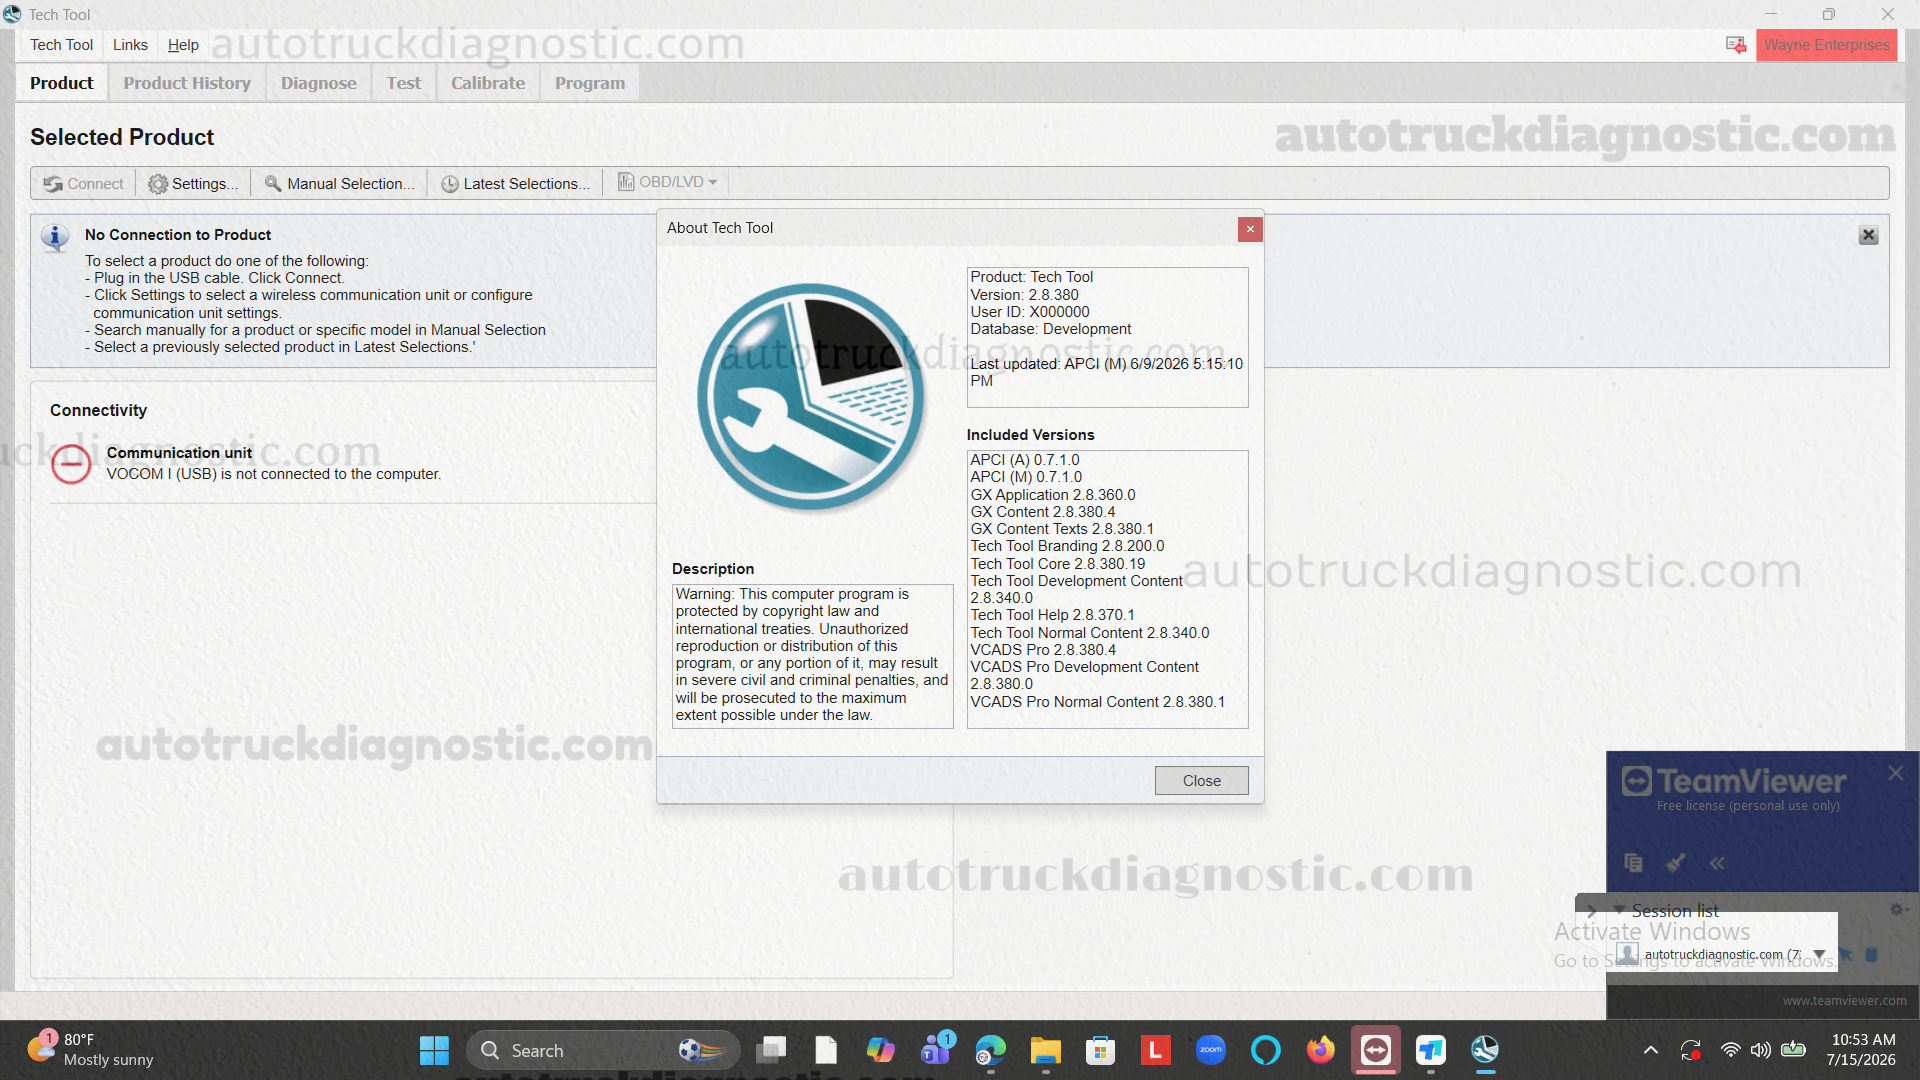This screenshot has height=1080, width=1920.
Task: Click the Description warning text box
Action: coord(812,655)
